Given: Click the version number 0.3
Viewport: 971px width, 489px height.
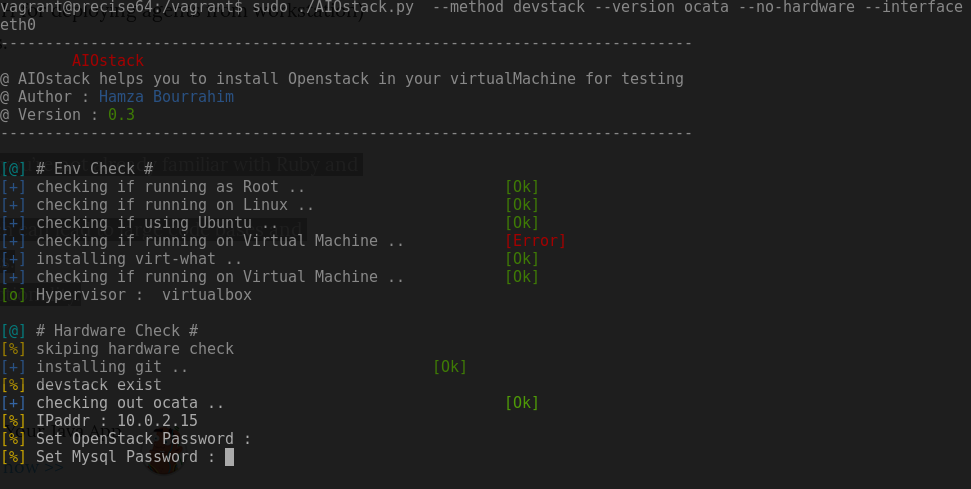Looking at the screenshot, I should coord(121,115).
